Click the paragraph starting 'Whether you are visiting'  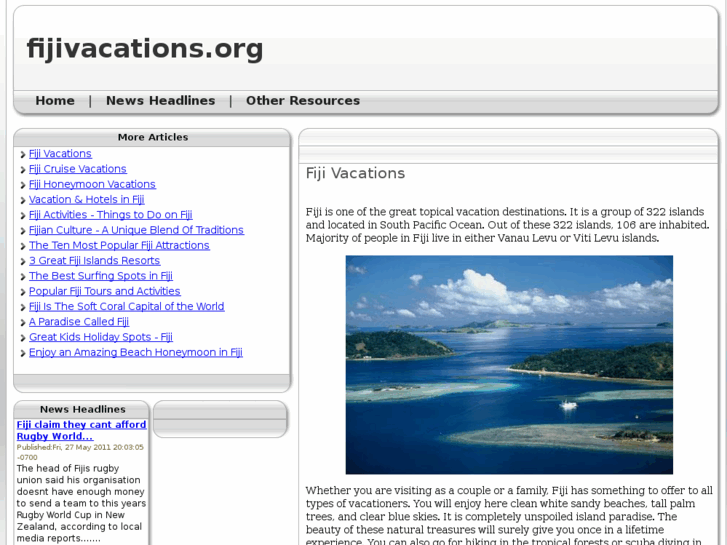(509, 515)
